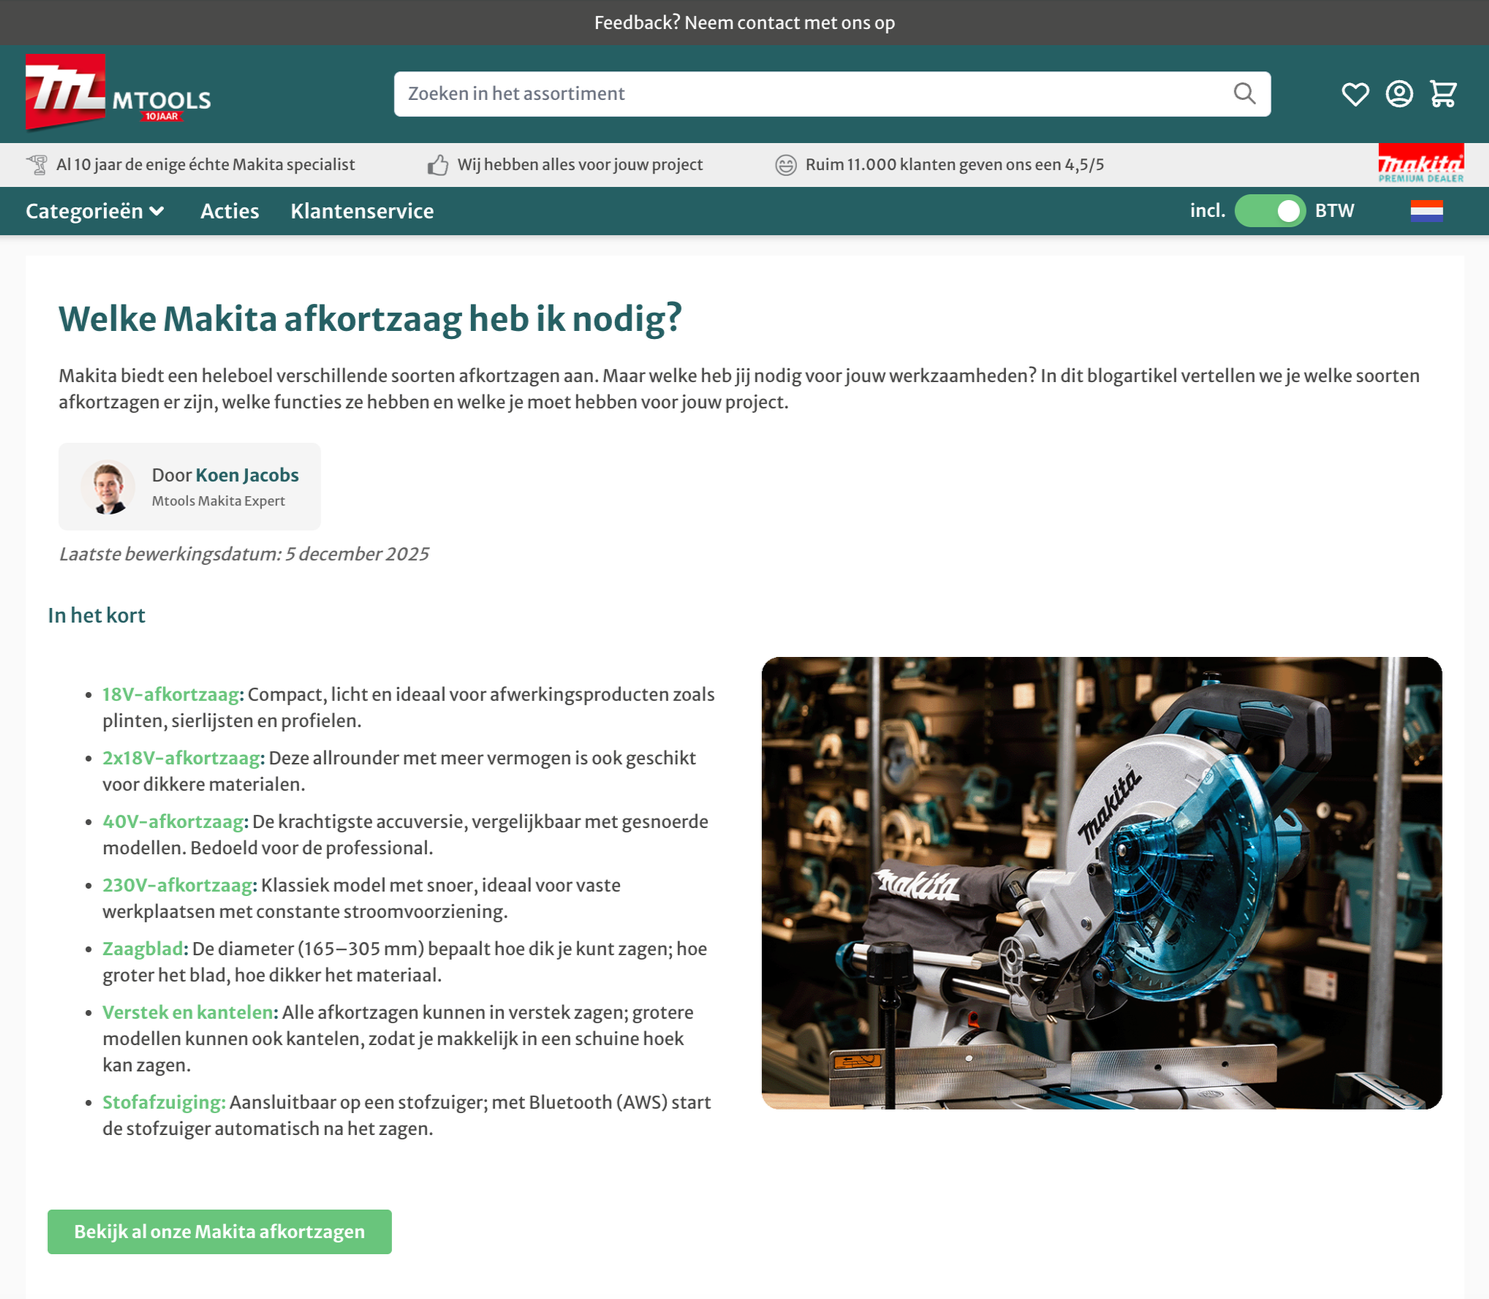Click the Makita Premium Dealer badge
The image size is (1489, 1299).
coord(1421,163)
